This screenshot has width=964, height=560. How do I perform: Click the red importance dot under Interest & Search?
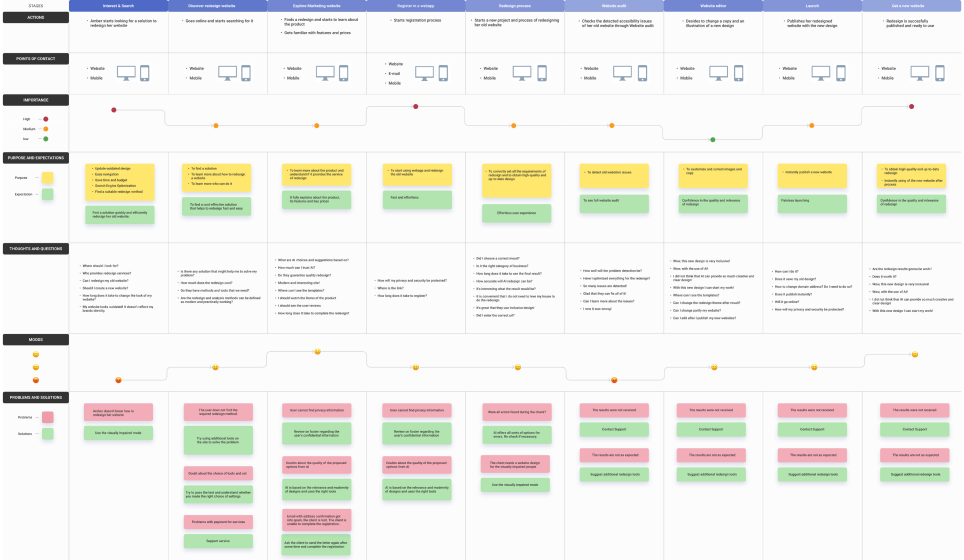114,110
